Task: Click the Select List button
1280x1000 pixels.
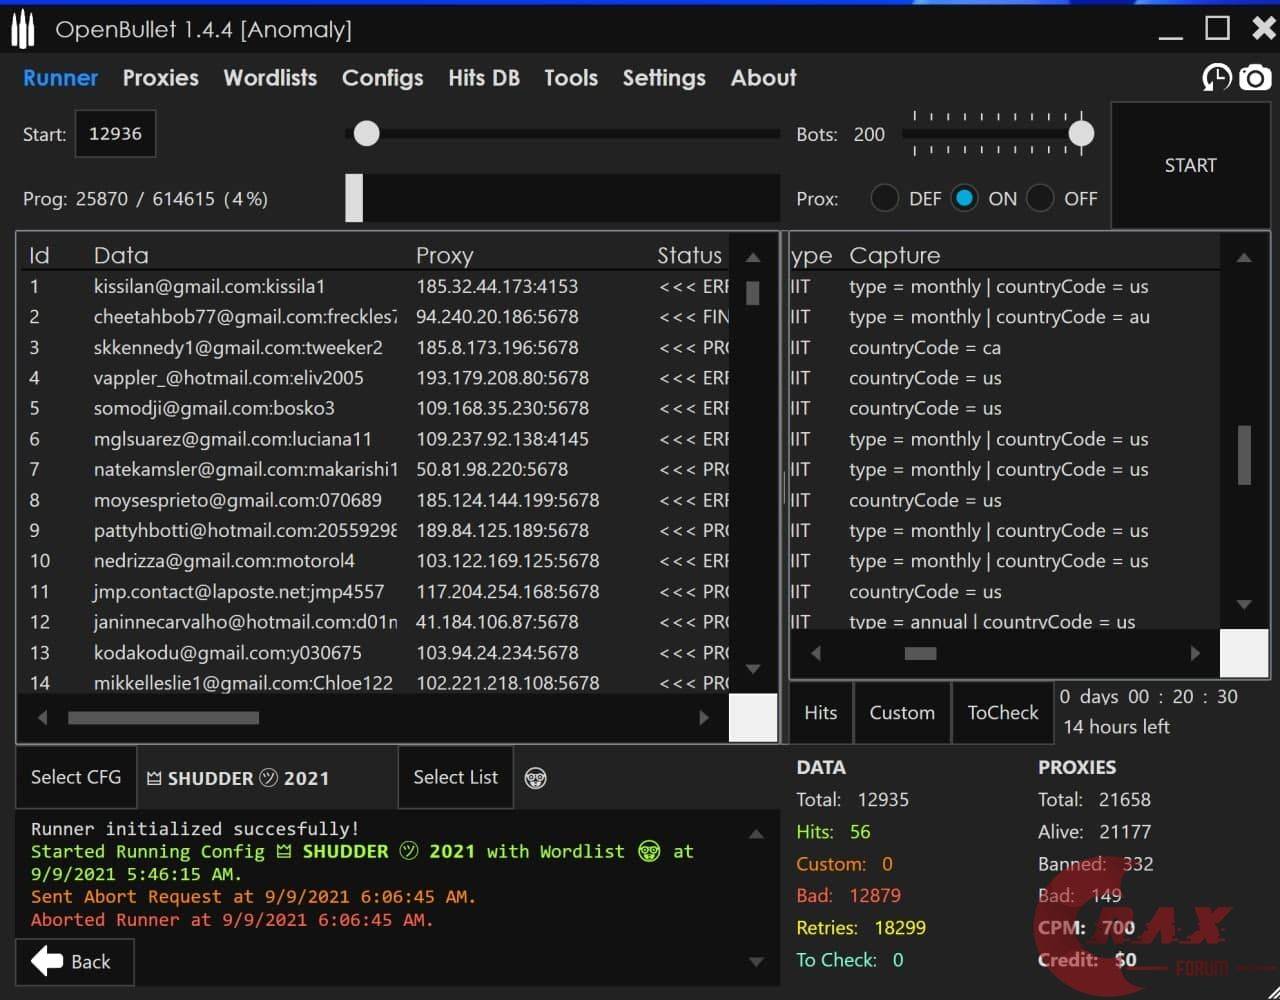Action: tap(456, 777)
